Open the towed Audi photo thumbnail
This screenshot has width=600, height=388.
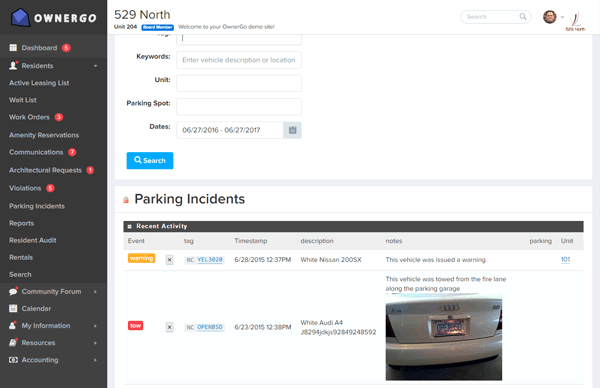point(443,337)
